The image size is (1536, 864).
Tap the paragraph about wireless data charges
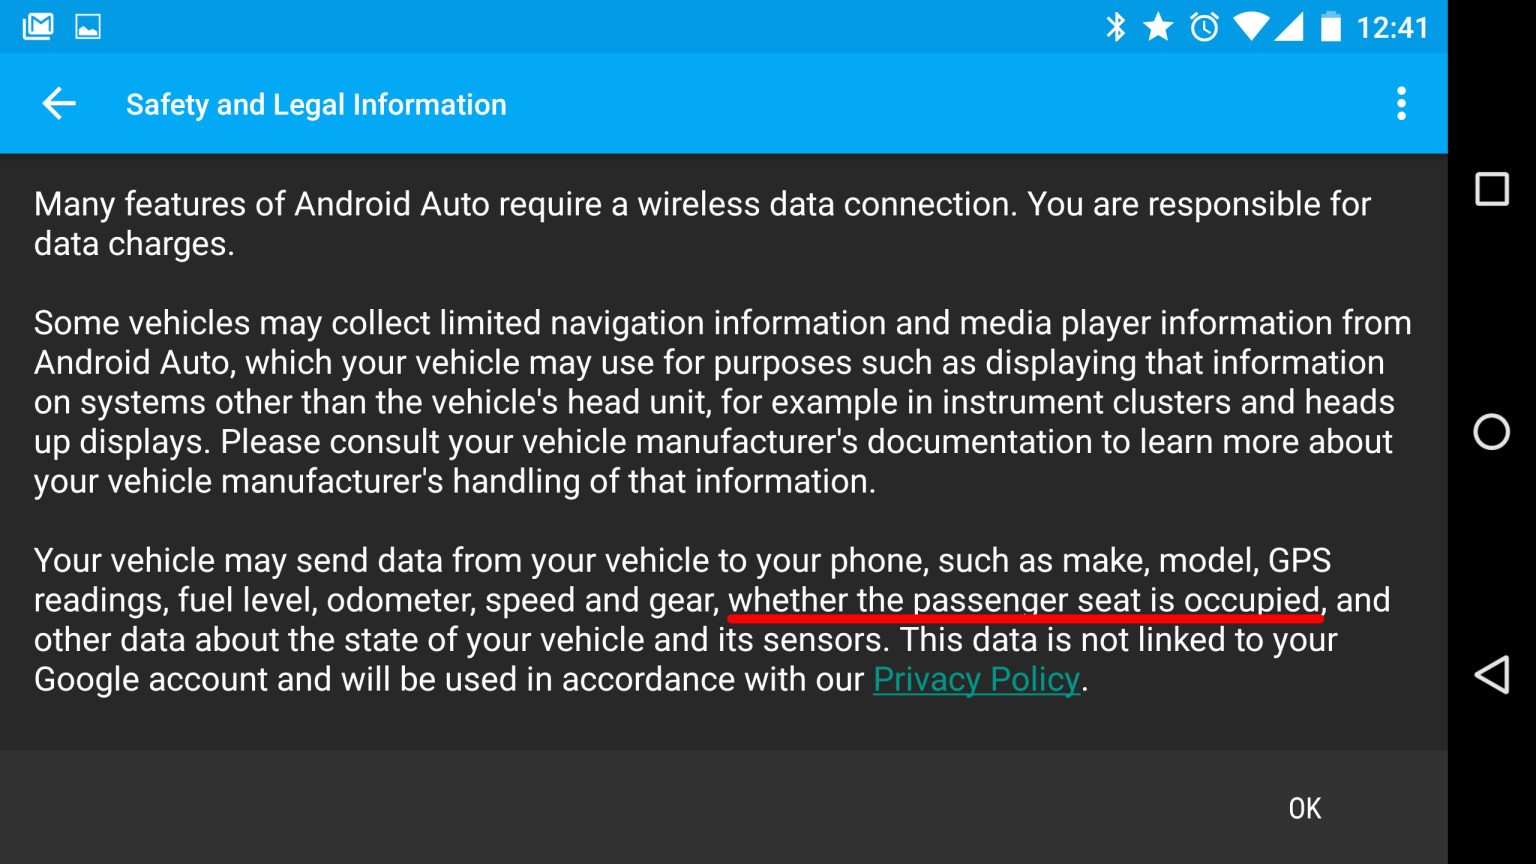tap(700, 223)
